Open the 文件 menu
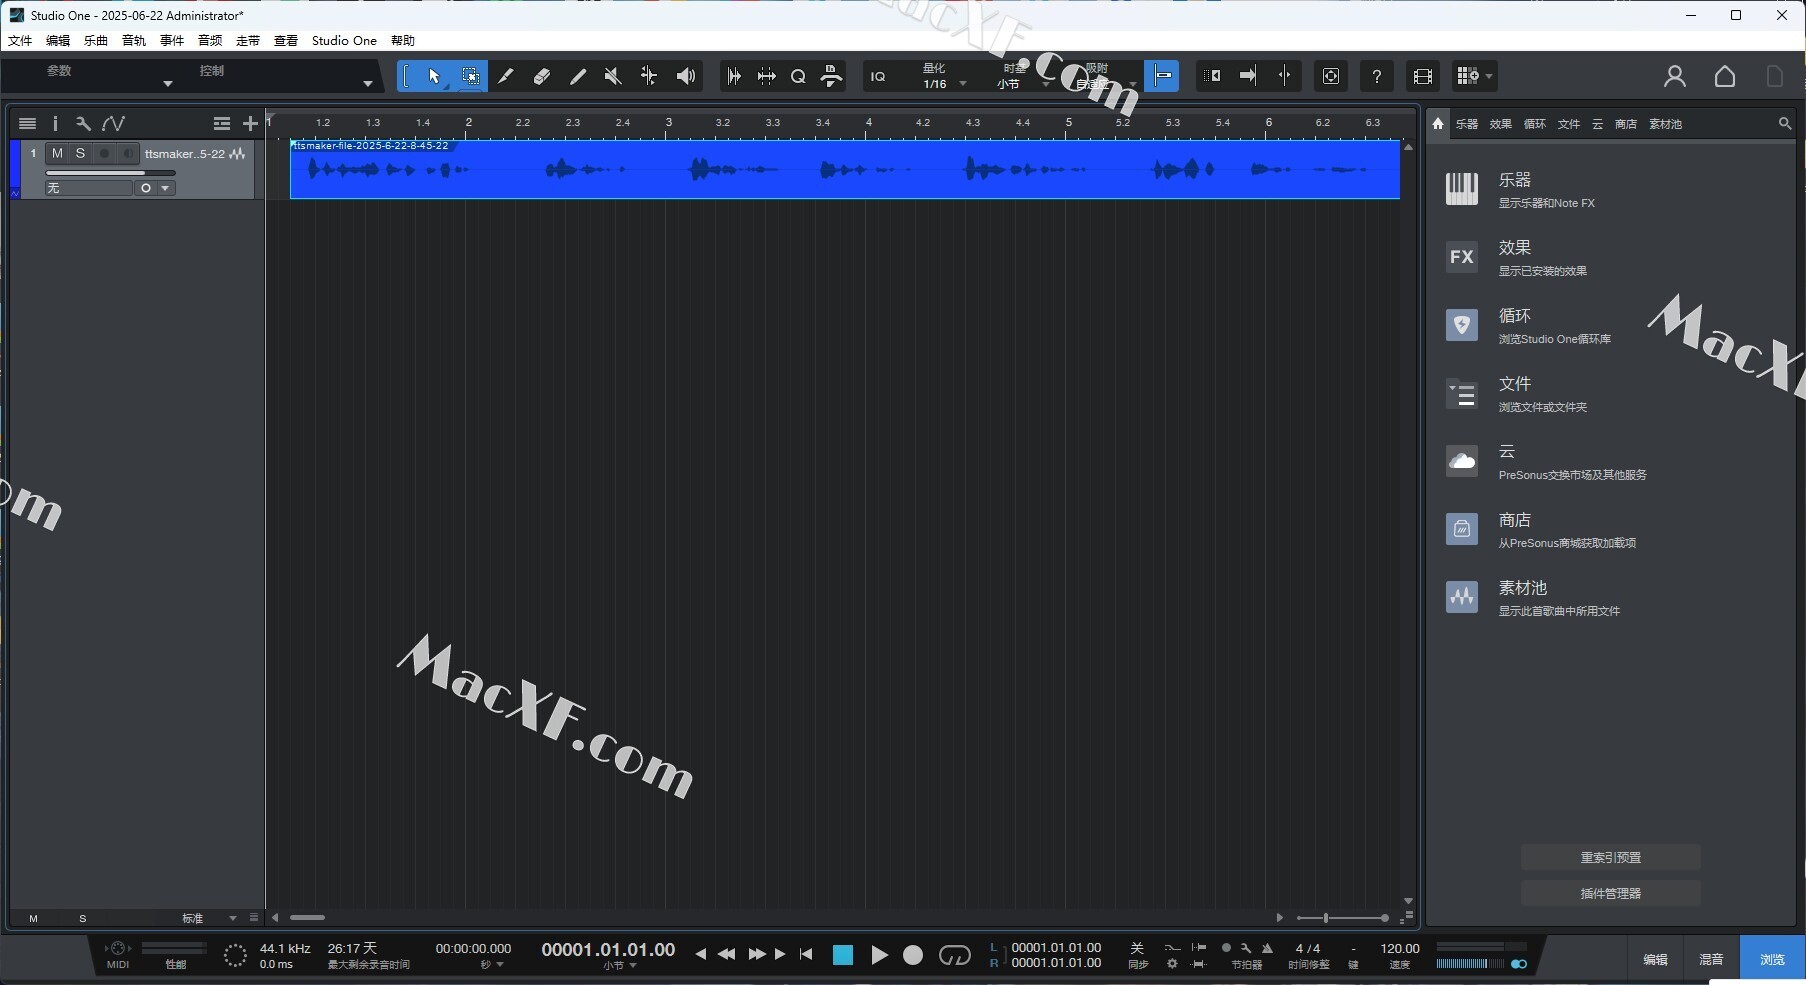This screenshot has width=1806, height=985. coord(20,41)
